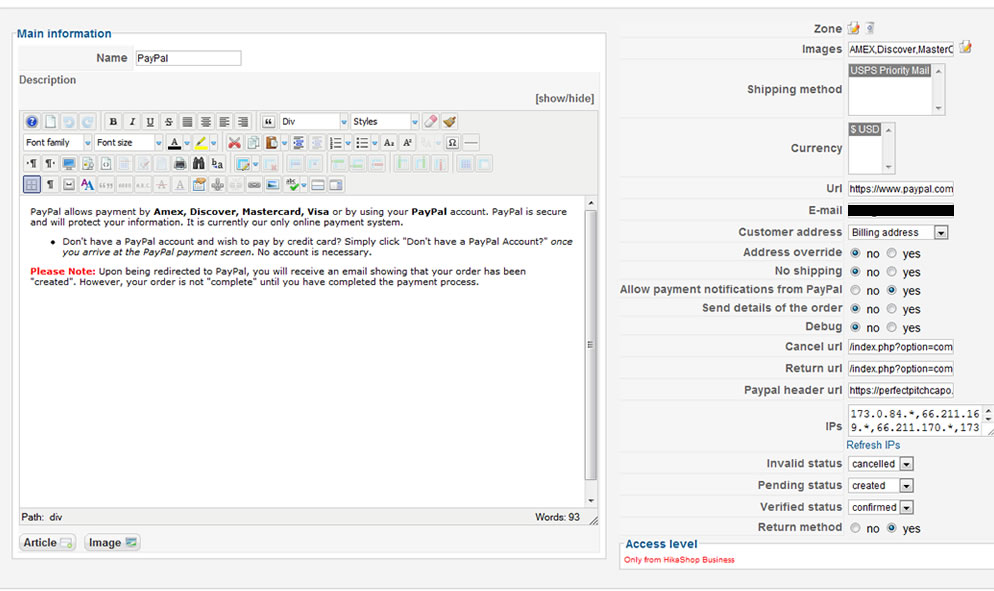Click the cleanup broom icon

[449, 121]
